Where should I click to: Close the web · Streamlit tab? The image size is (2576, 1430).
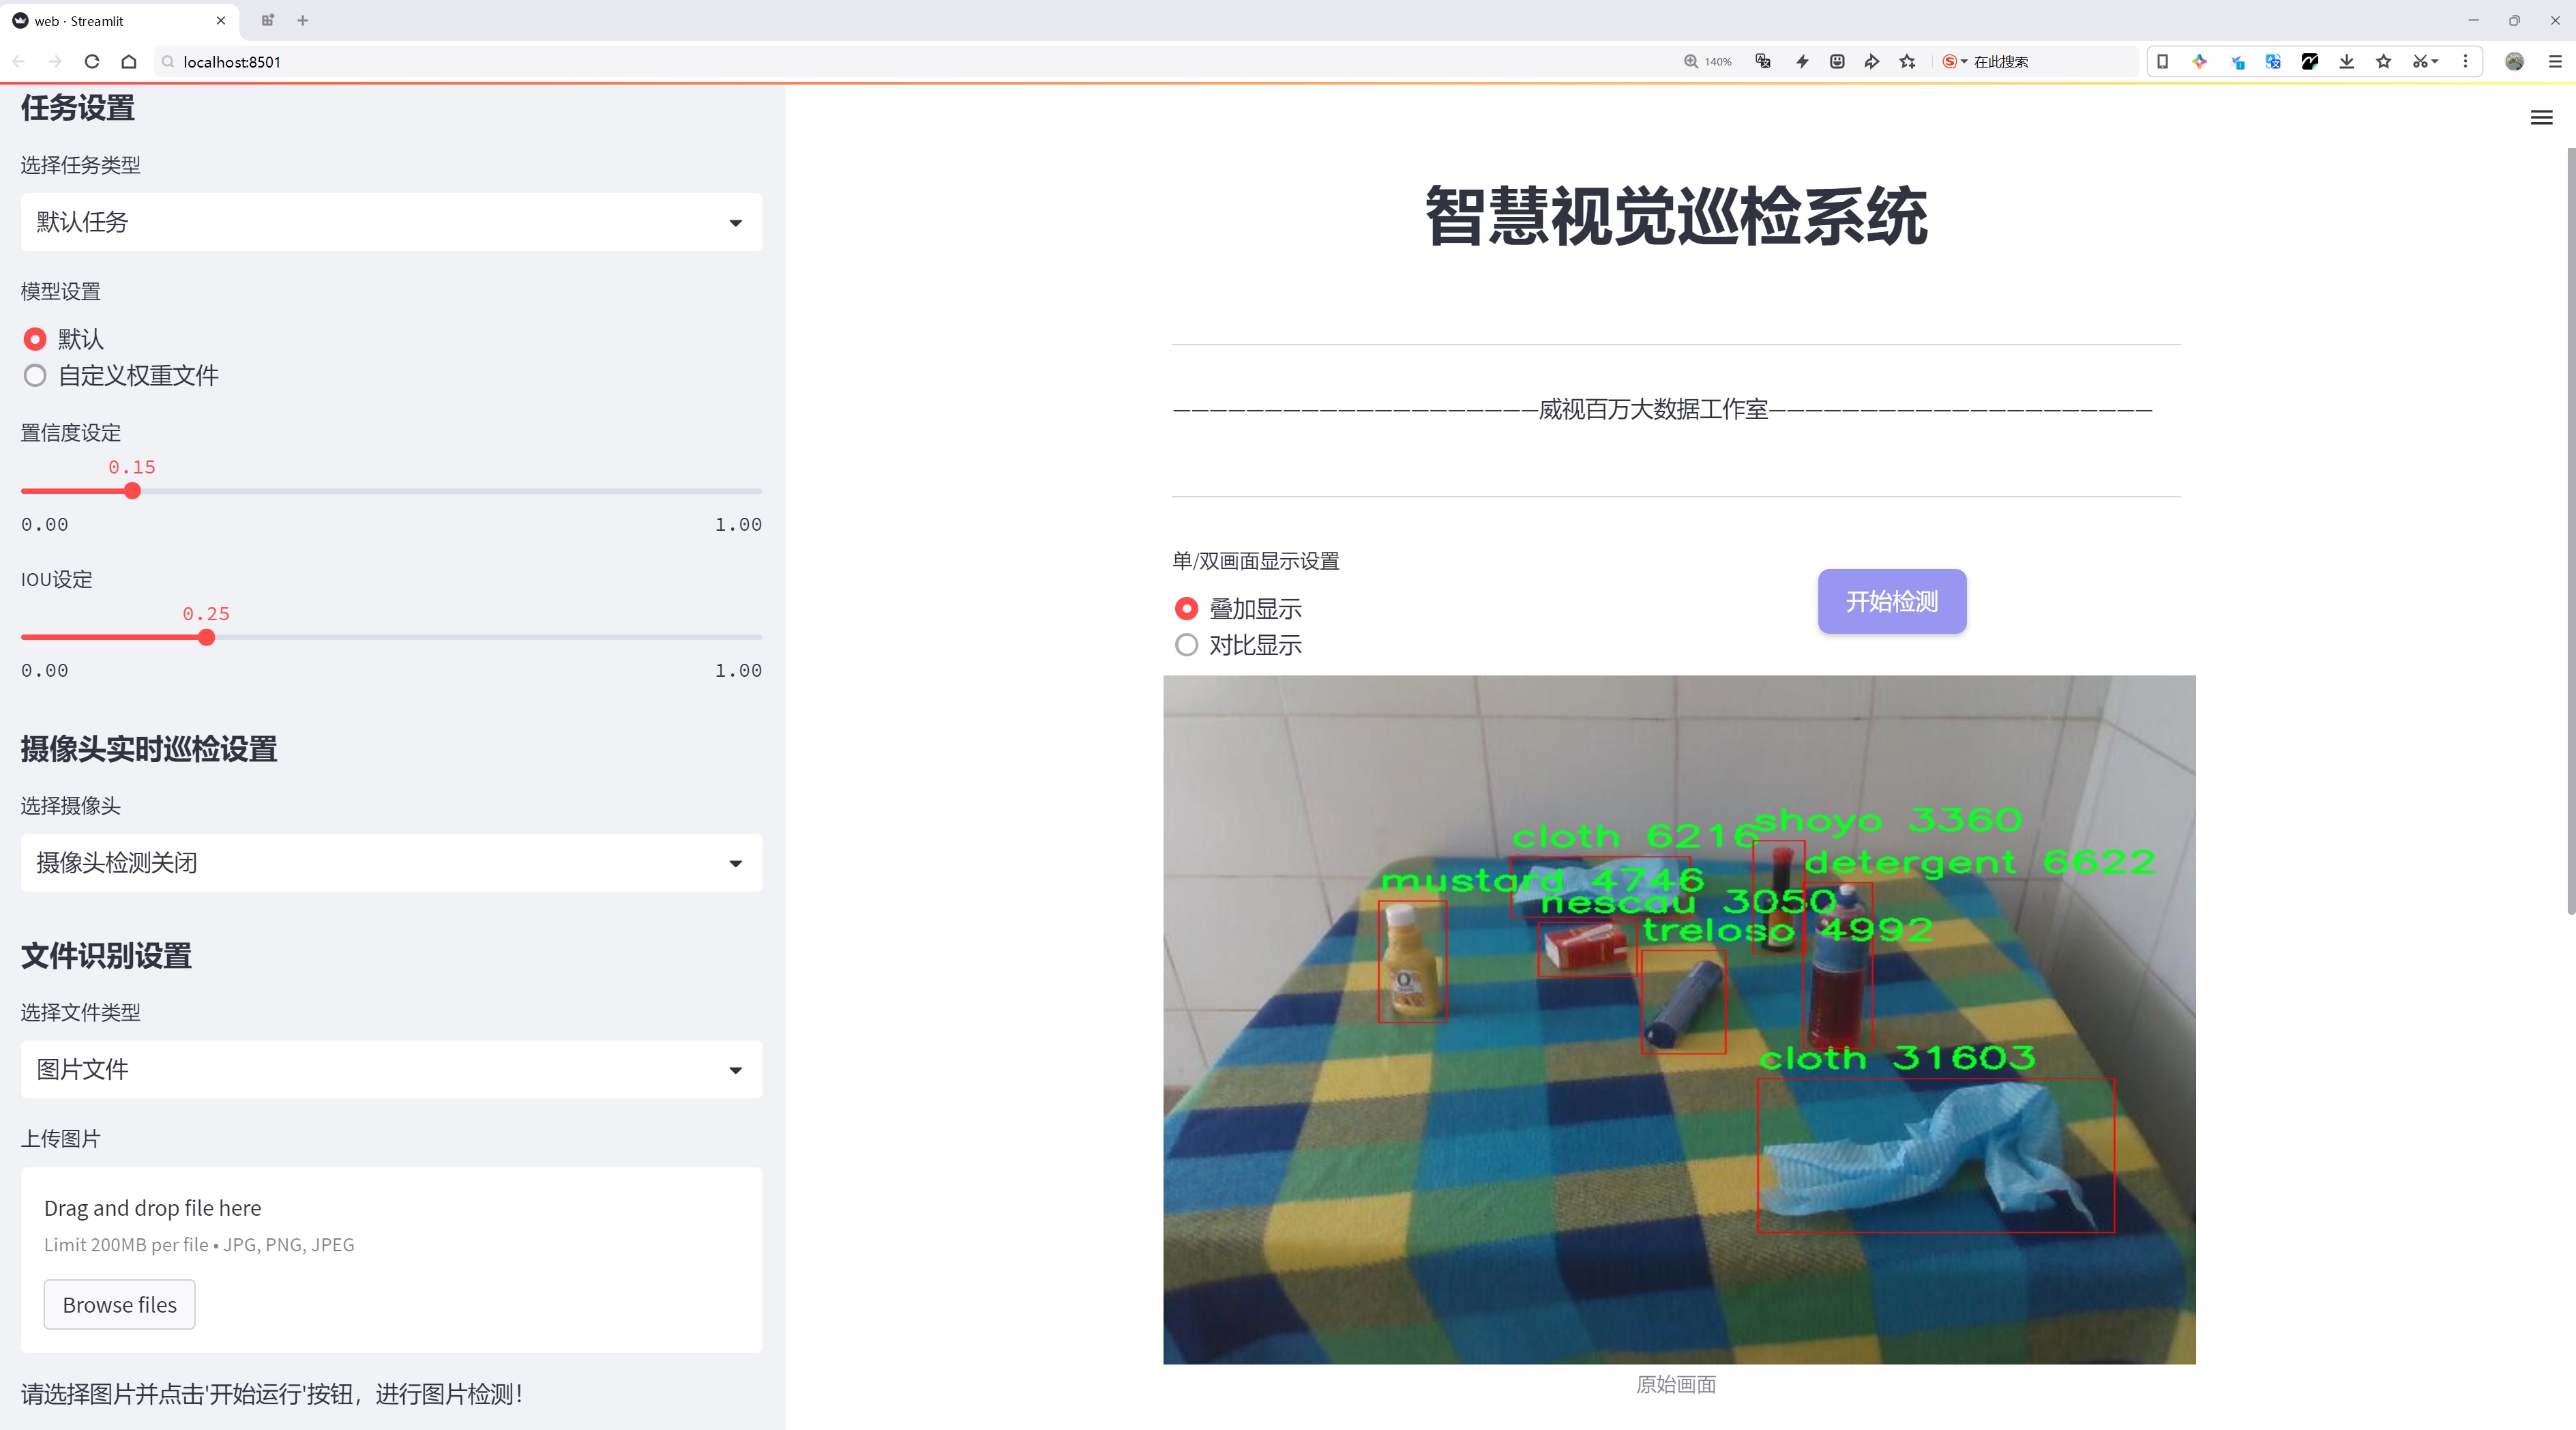tap(221, 20)
